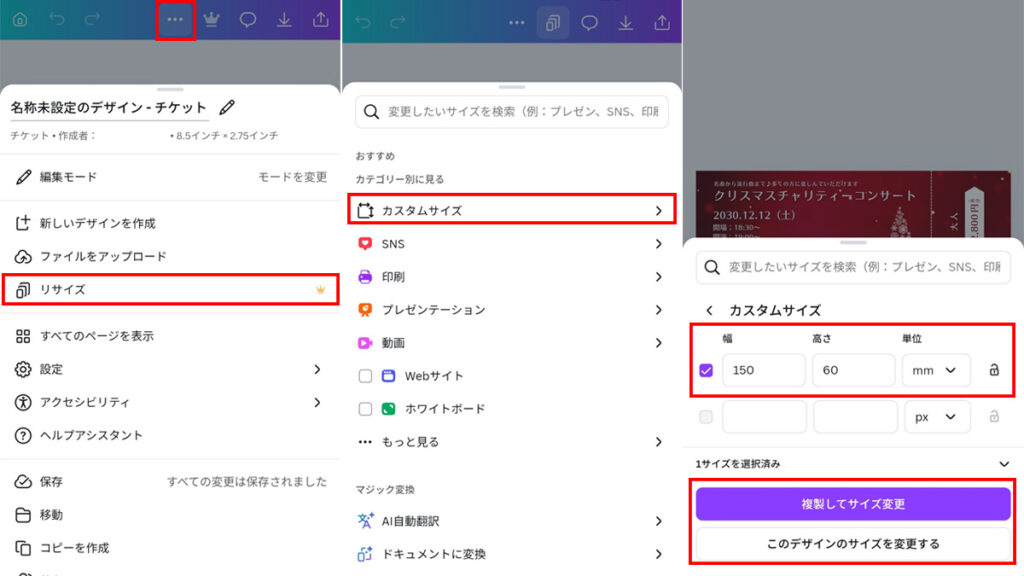Go back using the arrow beside カスタムサイズ title
Screen dimensions: 1024x576
point(709,310)
